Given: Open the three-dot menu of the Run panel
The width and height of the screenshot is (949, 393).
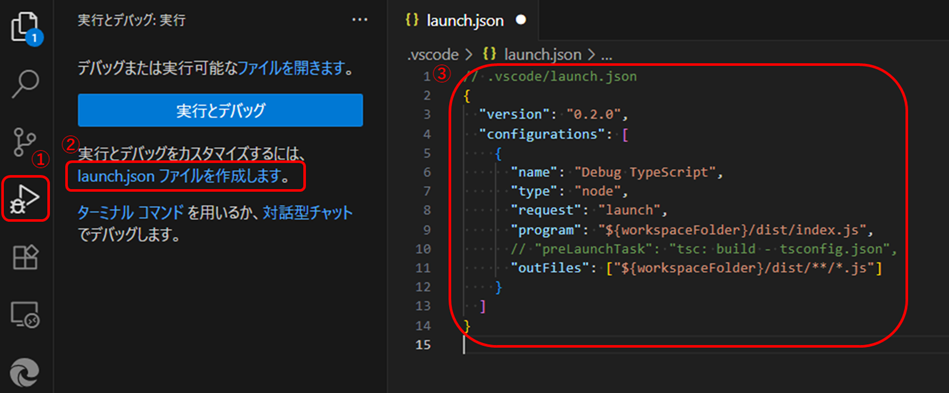Looking at the screenshot, I should click(360, 20).
